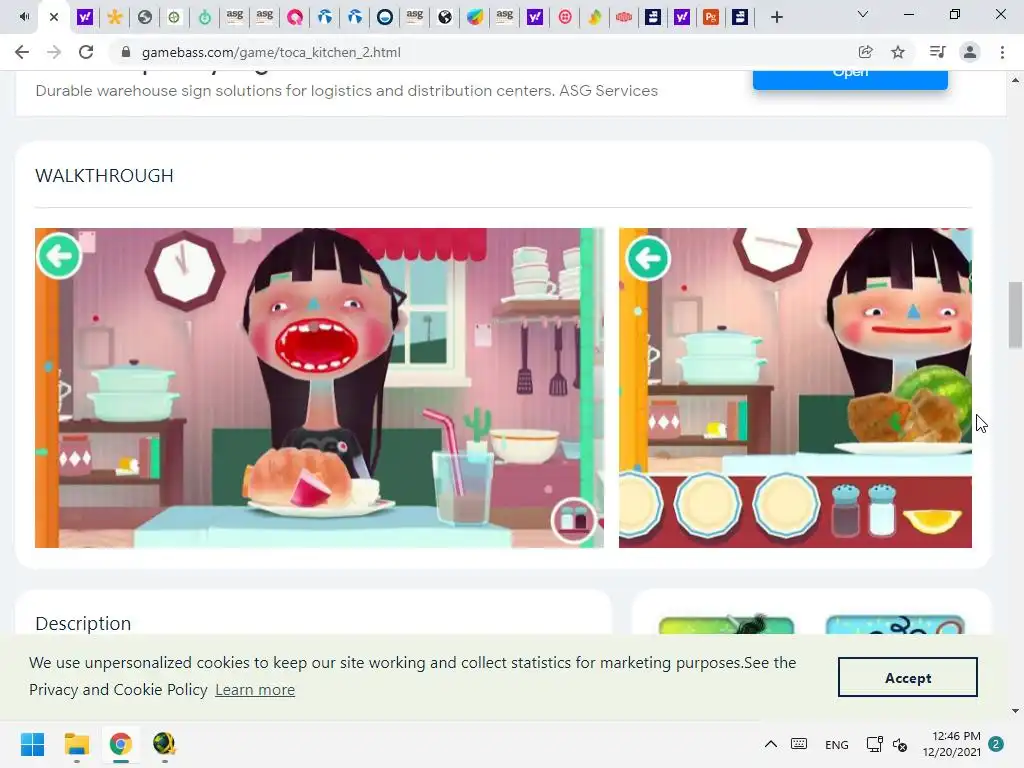This screenshot has height=768, width=1024.
Task: Open the Learn more cookie policy link
Action: (x=255, y=690)
